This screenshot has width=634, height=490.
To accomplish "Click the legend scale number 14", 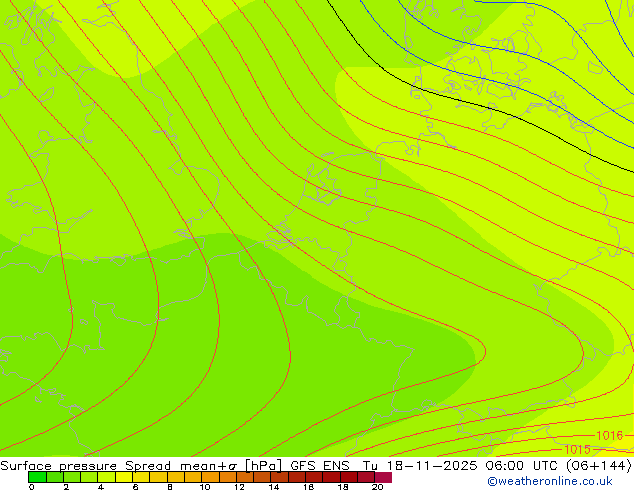I will 274,487.
